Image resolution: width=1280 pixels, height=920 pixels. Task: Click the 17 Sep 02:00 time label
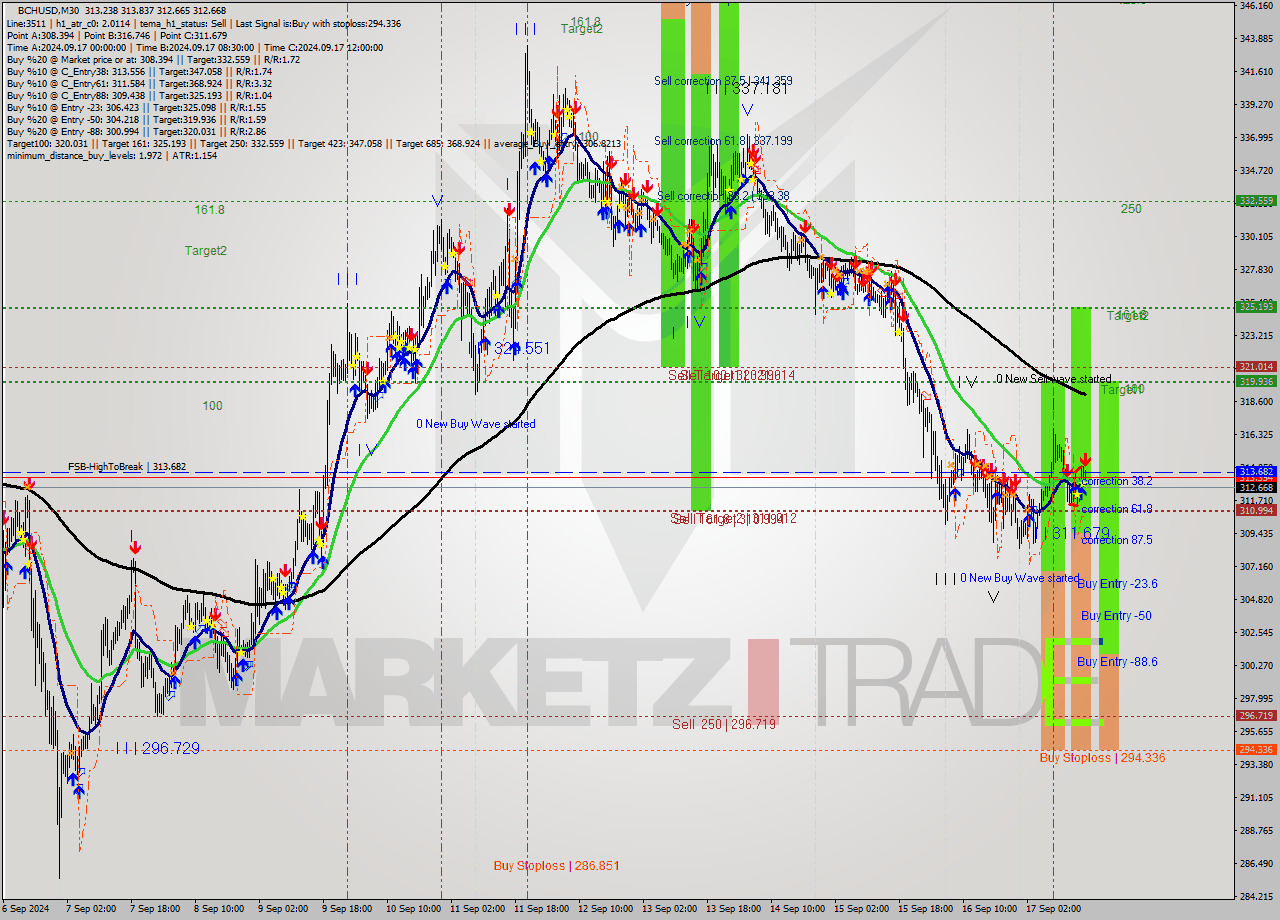coord(1054,909)
